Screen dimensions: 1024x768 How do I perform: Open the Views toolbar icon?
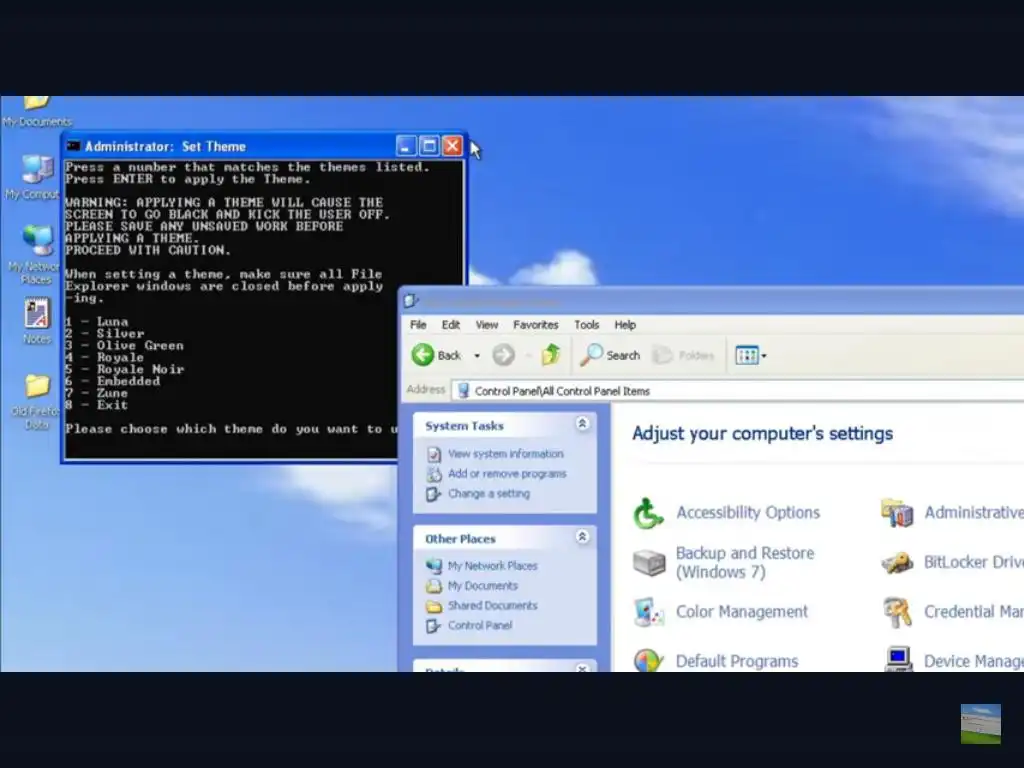(746, 355)
